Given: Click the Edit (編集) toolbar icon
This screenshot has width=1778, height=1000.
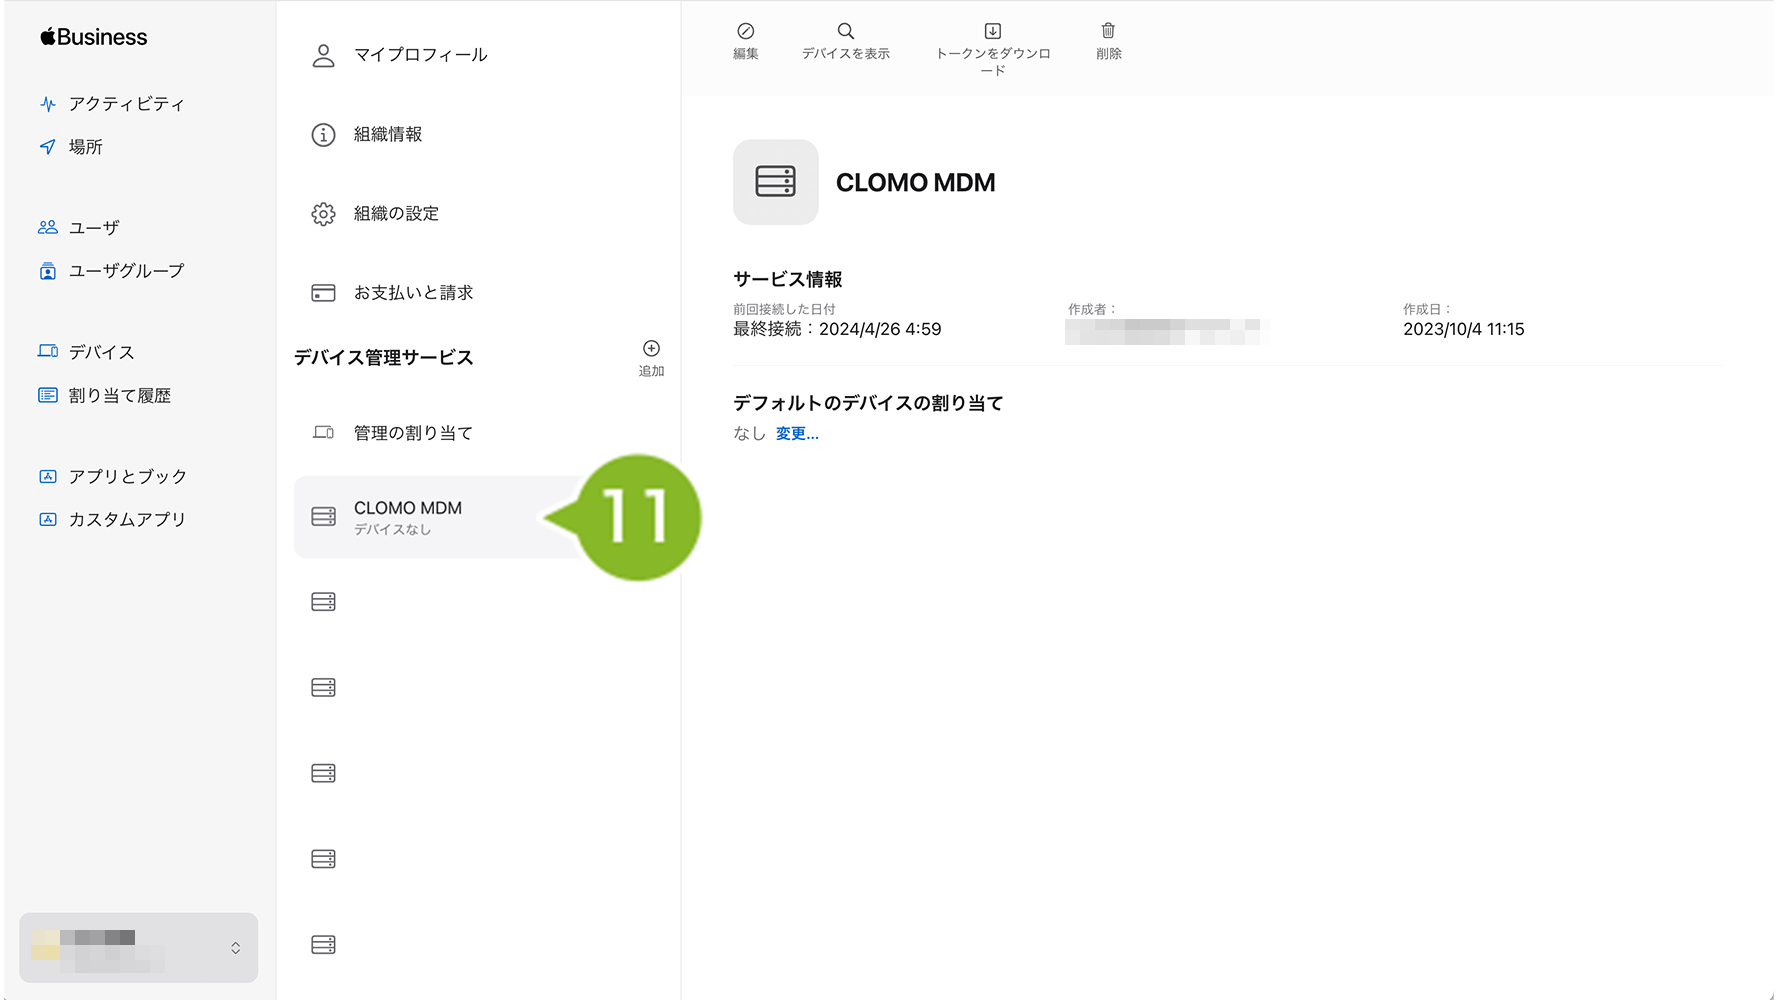Looking at the screenshot, I should [x=745, y=31].
